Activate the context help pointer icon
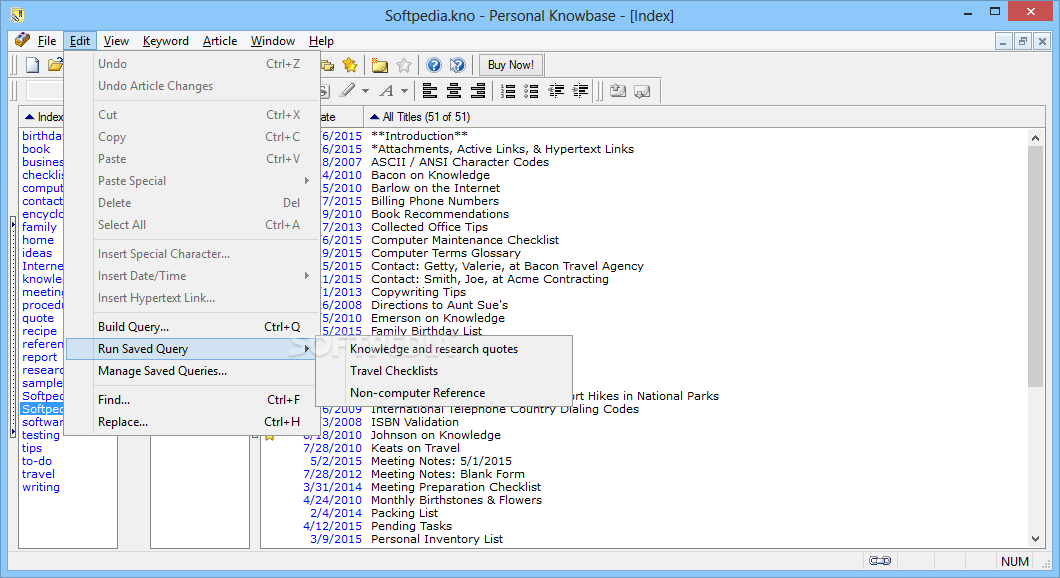The width and height of the screenshot is (1060, 578). click(x=458, y=65)
